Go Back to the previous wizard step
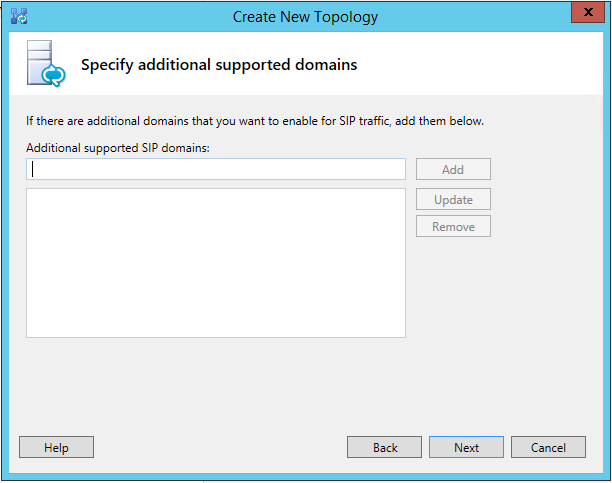 click(384, 447)
